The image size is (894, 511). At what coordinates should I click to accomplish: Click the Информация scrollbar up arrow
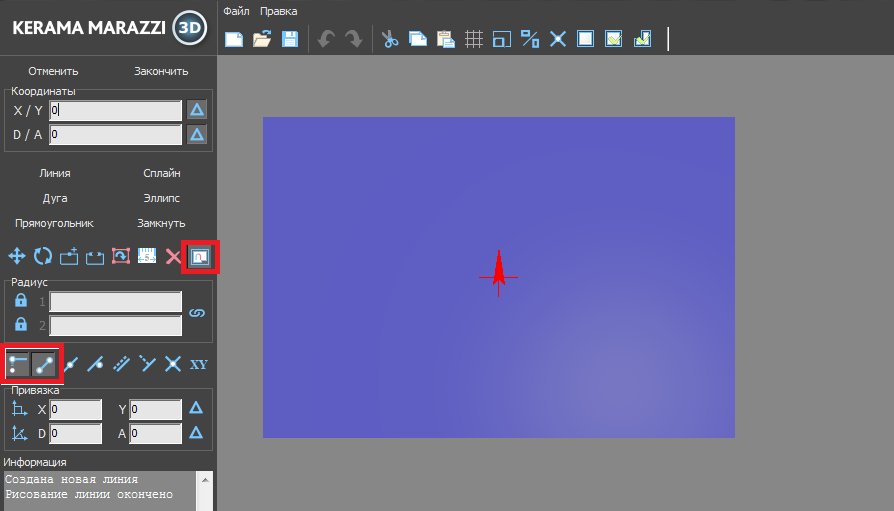(x=205, y=480)
